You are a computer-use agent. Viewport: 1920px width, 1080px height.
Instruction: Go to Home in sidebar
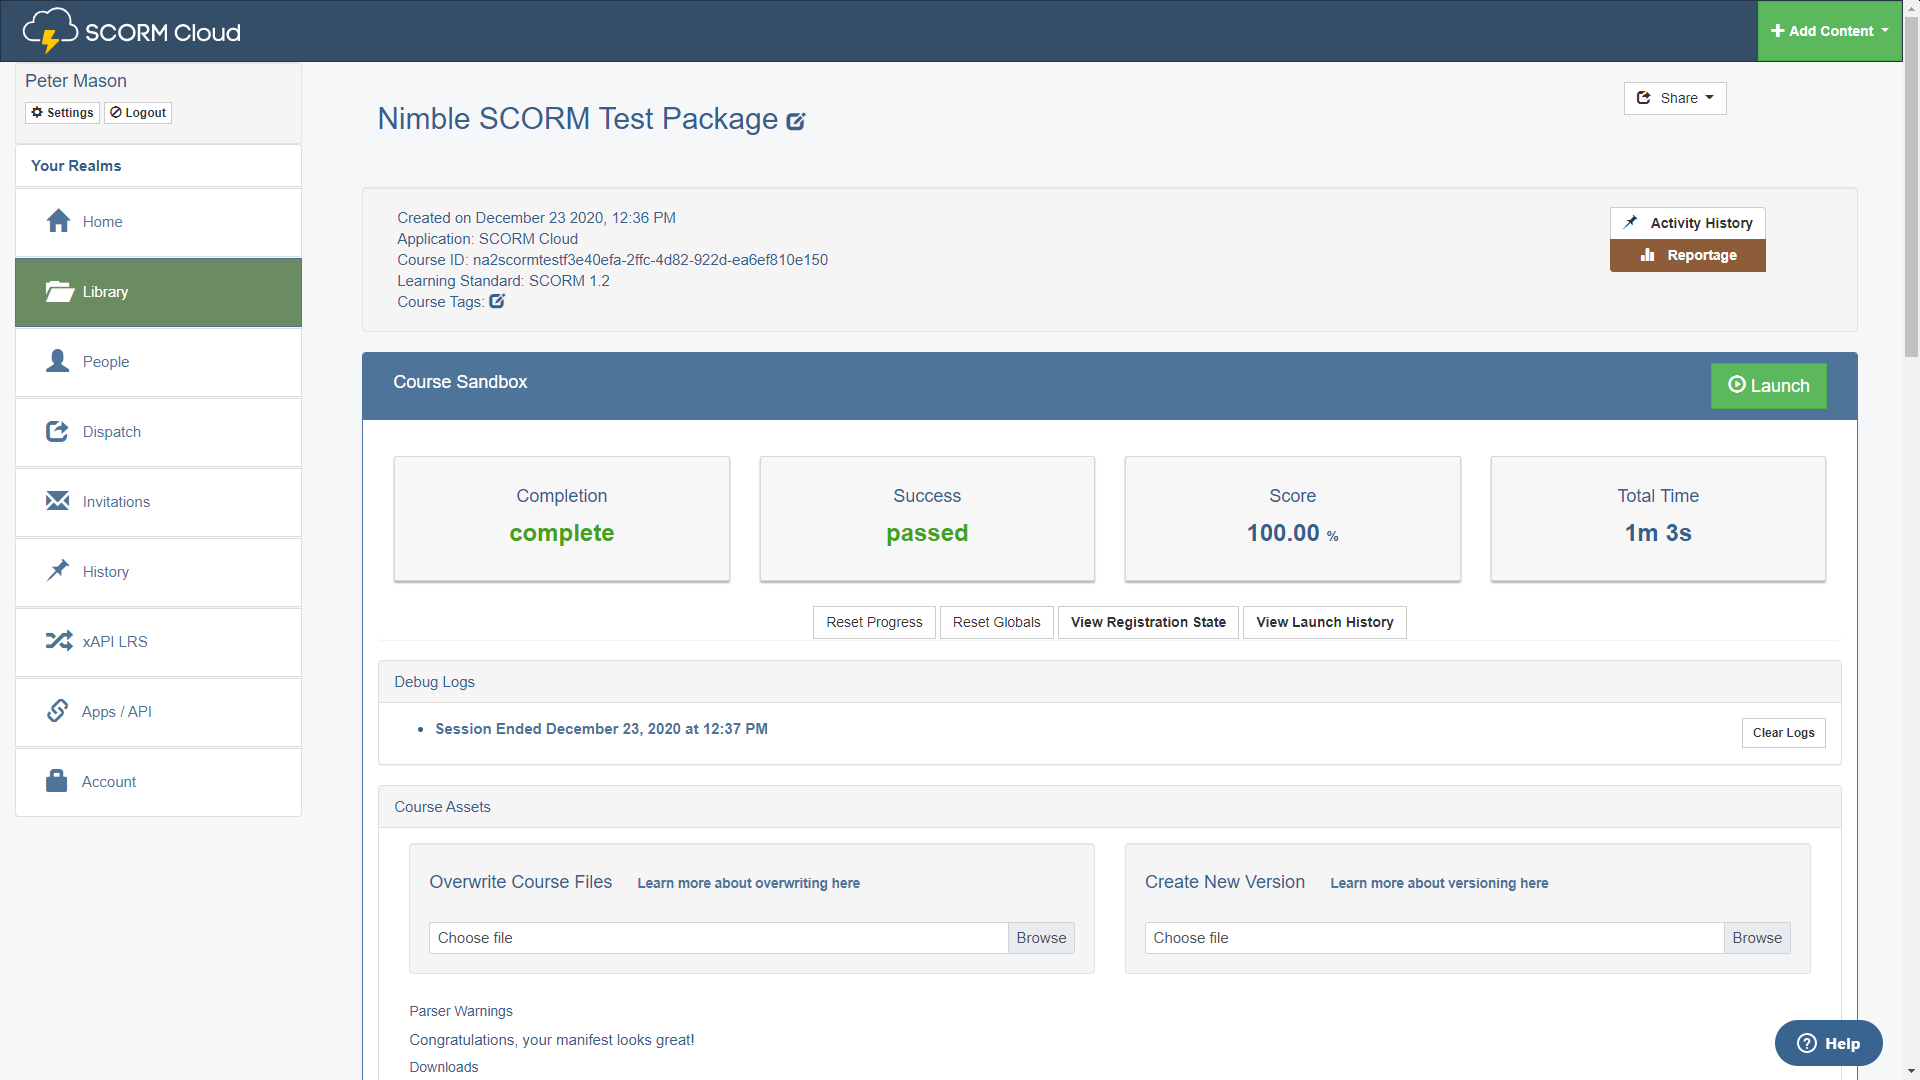[x=158, y=222]
